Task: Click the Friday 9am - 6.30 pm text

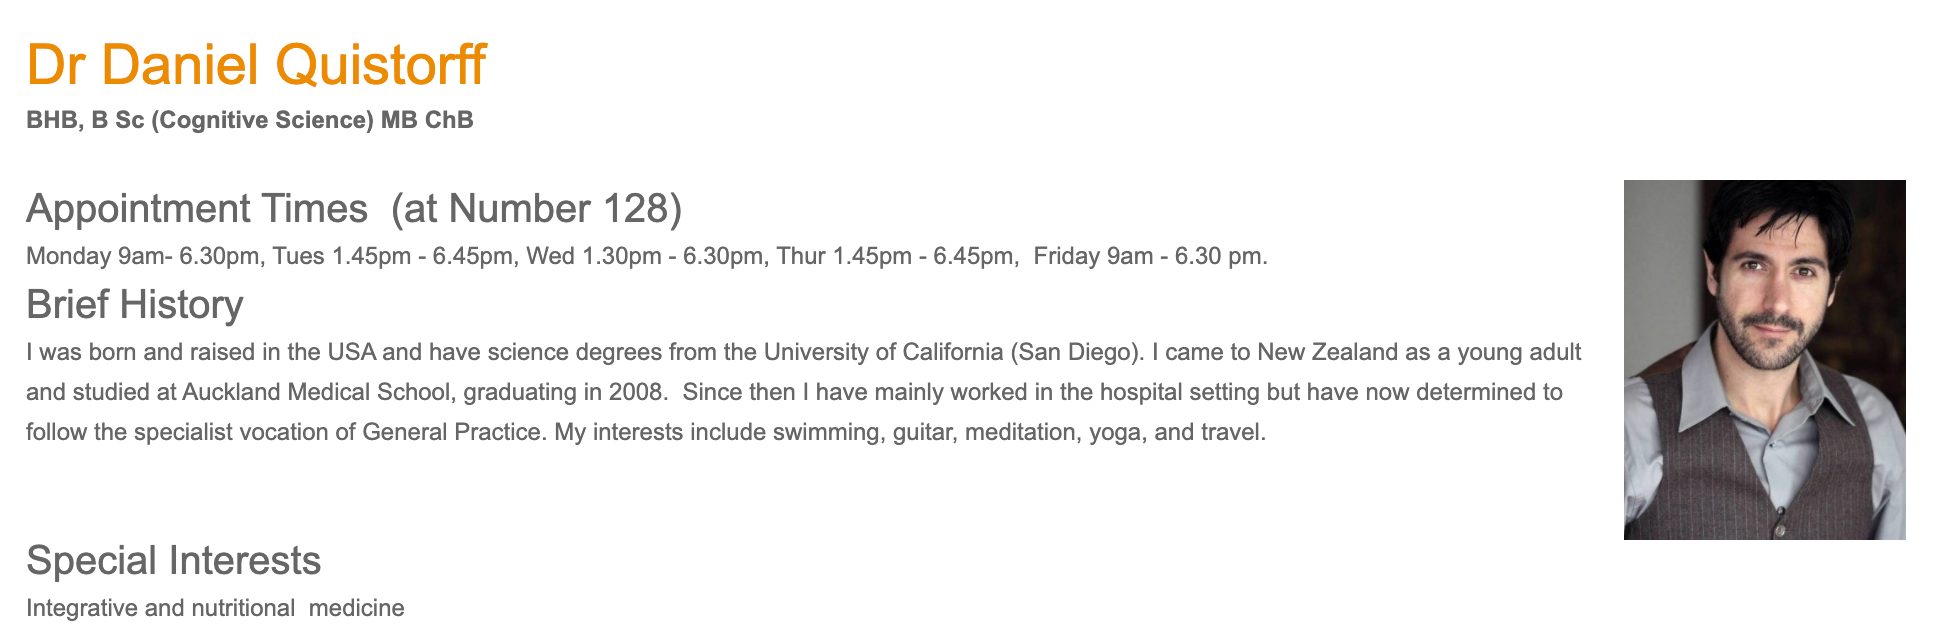Action: pyautogui.click(x=1150, y=256)
